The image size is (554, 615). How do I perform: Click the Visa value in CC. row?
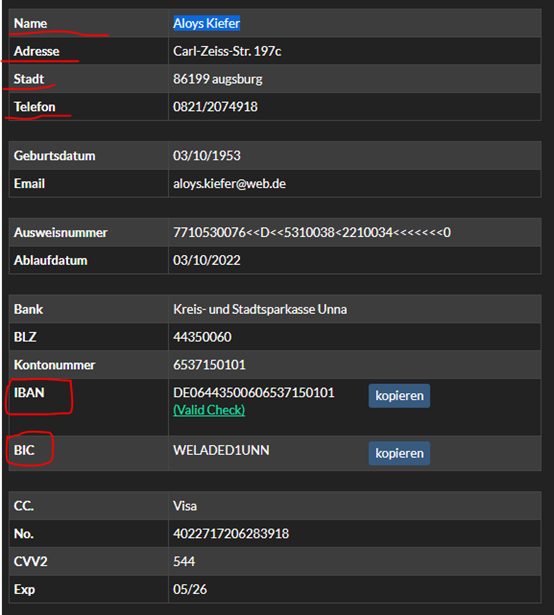coord(185,506)
